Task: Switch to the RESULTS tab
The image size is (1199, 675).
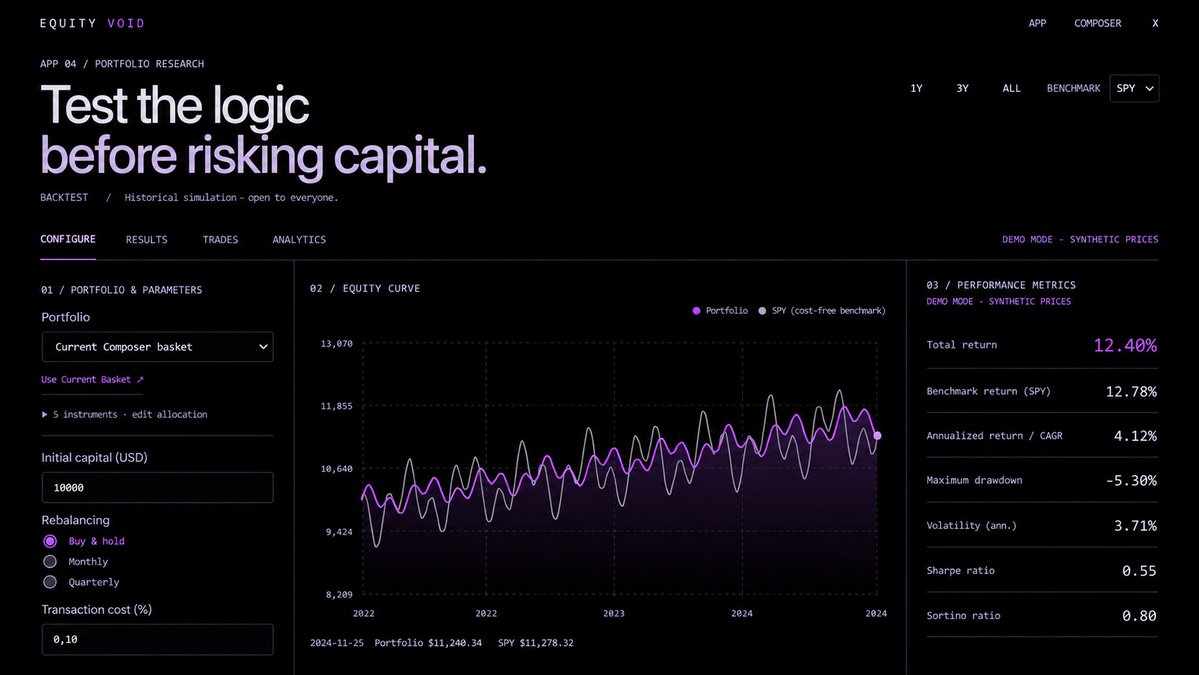Action: pos(146,240)
